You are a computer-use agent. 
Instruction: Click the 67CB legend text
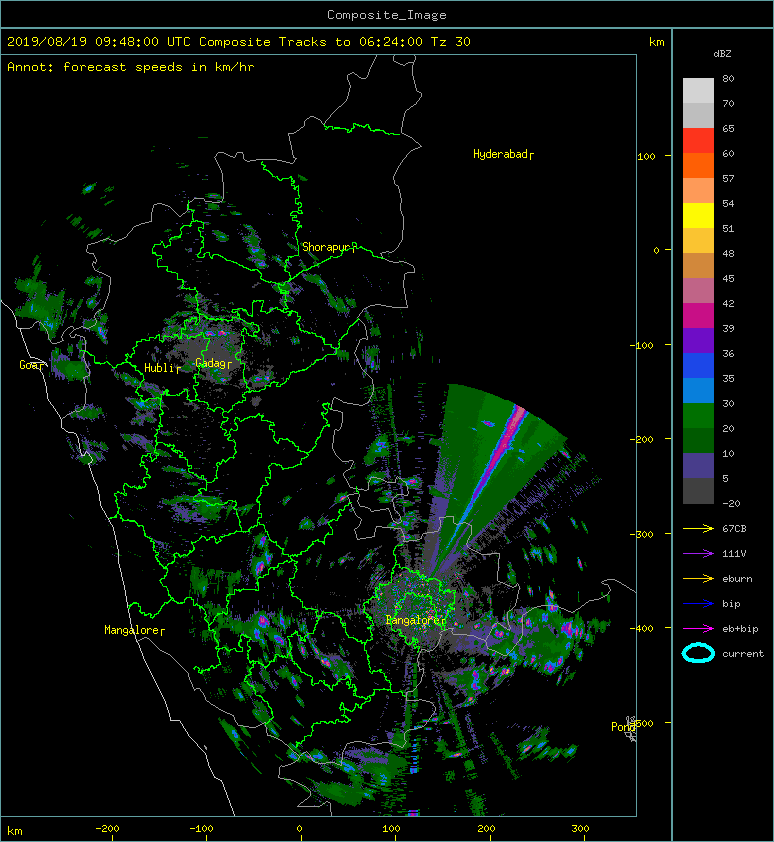click(734, 528)
